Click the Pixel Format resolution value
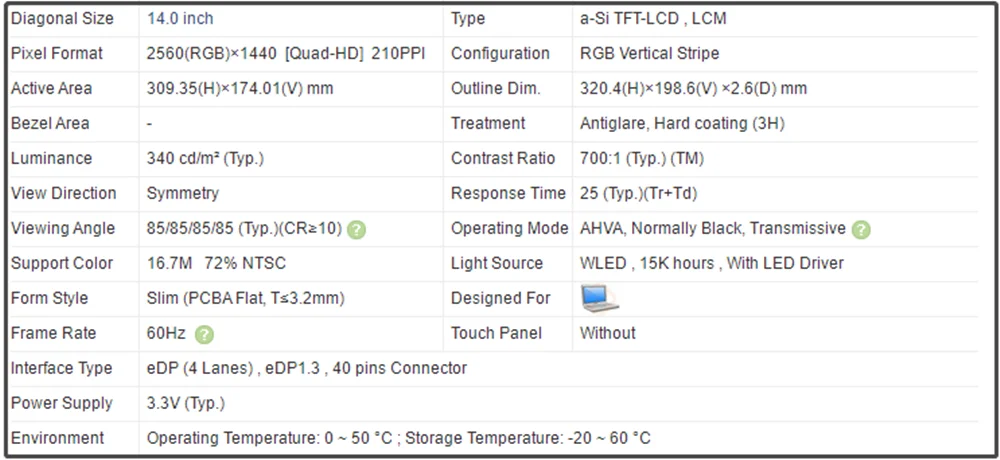The width and height of the screenshot is (1000, 460). [x=286, y=54]
